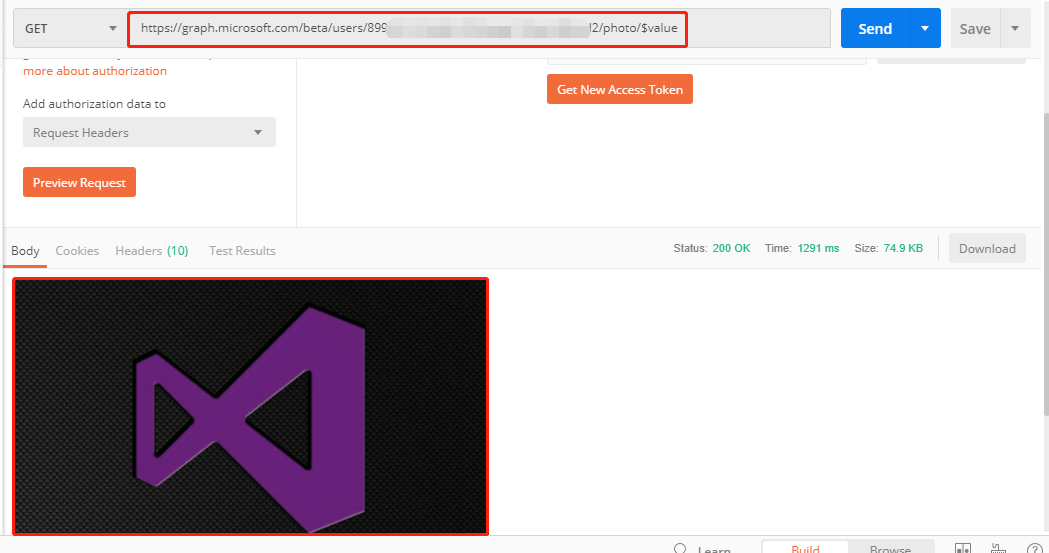Click the vertical scrollbar on the right
The width and height of the screenshot is (1049, 553).
pos(1045,264)
